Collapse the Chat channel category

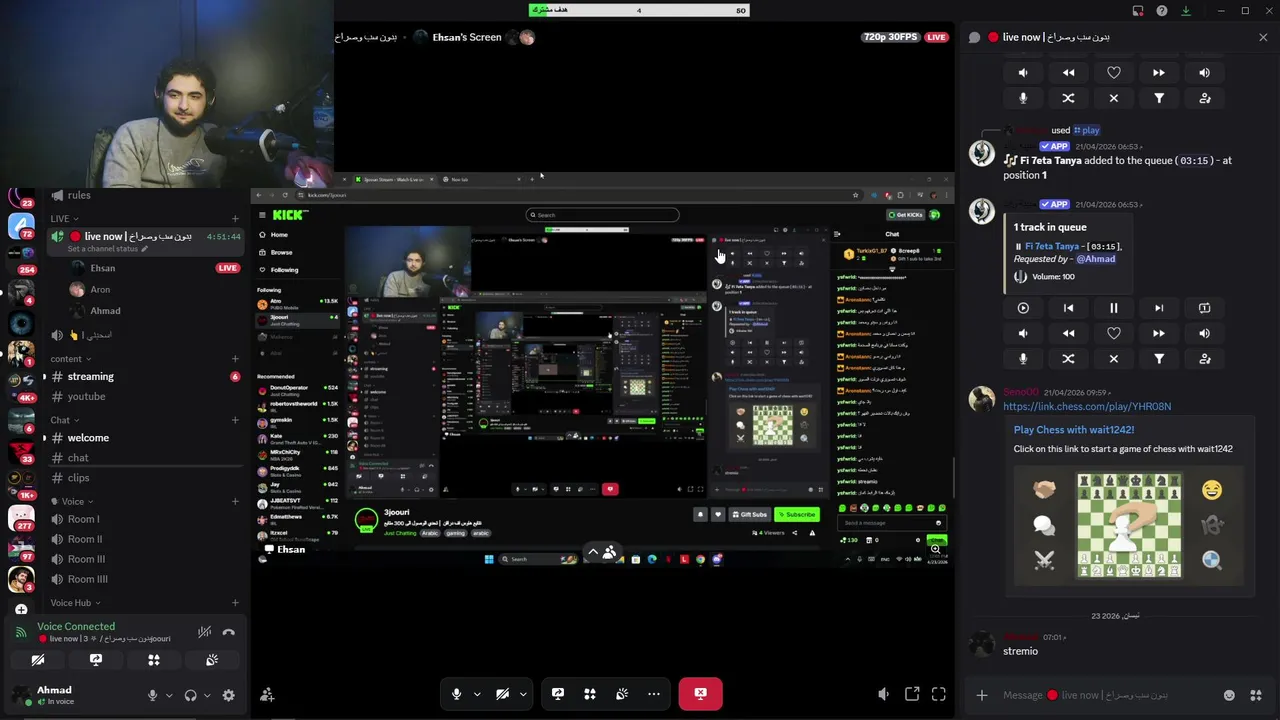pyautogui.click(x=65, y=420)
